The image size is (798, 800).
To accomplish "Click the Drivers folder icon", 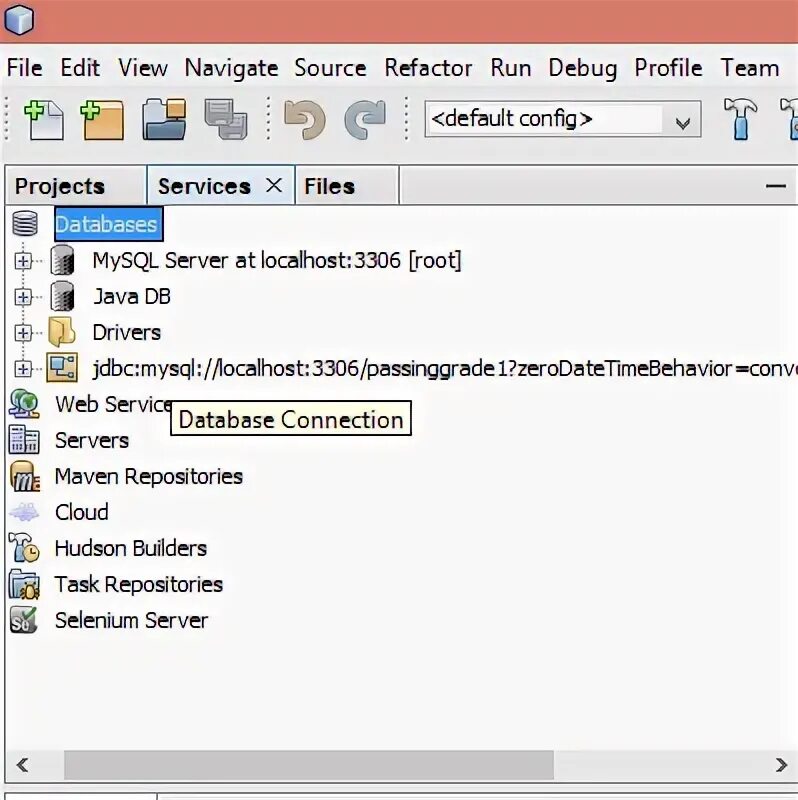I will click(x=62, y=332).
